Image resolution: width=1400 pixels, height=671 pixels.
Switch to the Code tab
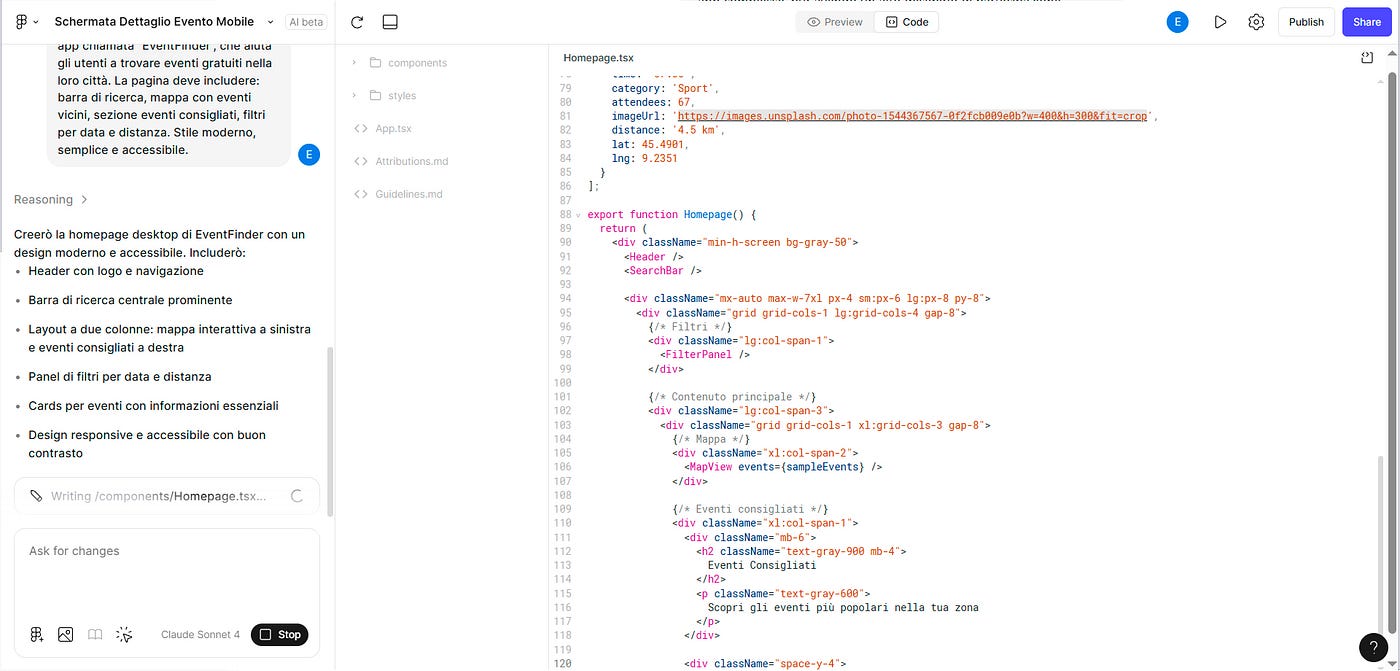tap(907, 22)
